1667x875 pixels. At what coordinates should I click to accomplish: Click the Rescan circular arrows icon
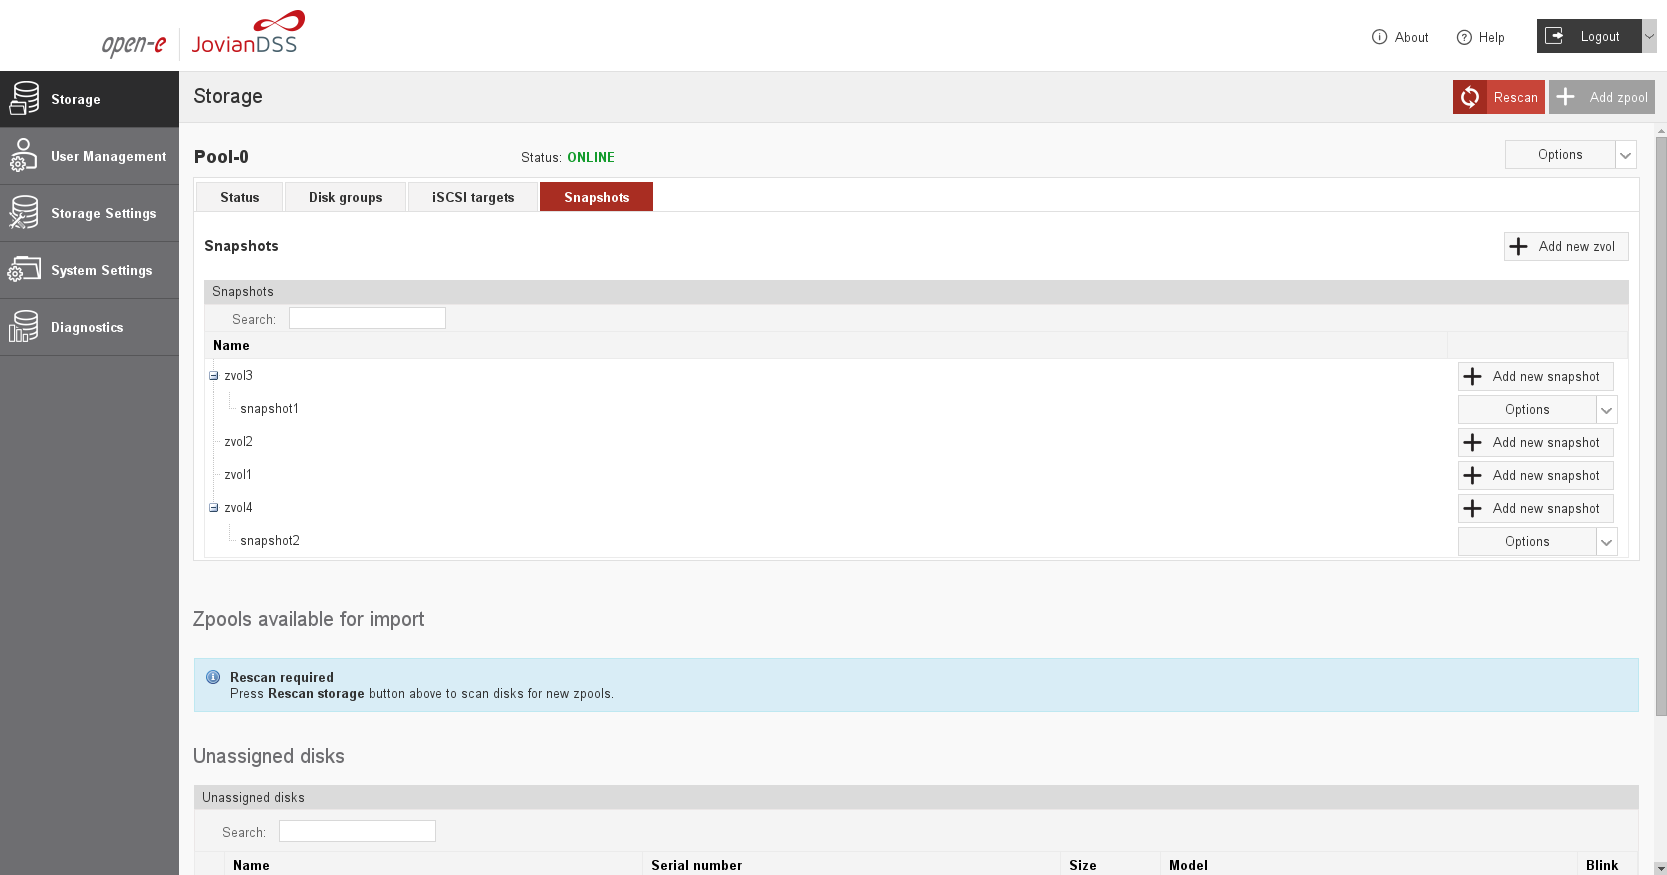coord(1470,97)
